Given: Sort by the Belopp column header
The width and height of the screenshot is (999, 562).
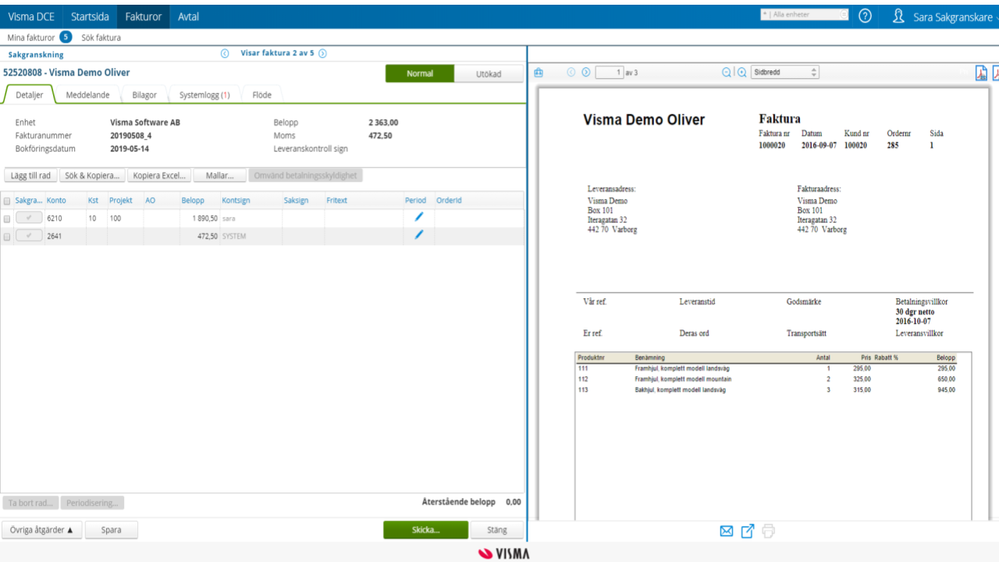Looking at the screenshot, I should pos(193,200).
